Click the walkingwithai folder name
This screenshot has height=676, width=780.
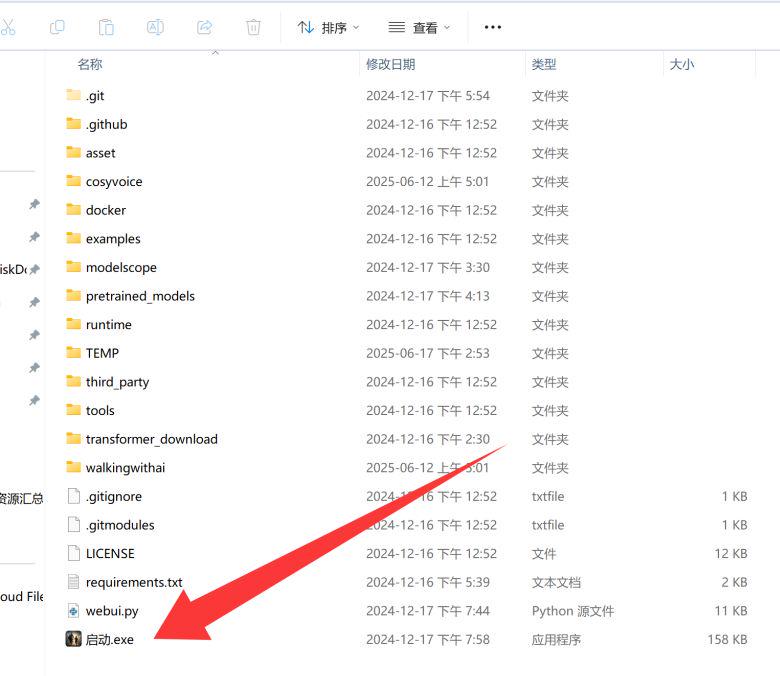tap(125, 468)
